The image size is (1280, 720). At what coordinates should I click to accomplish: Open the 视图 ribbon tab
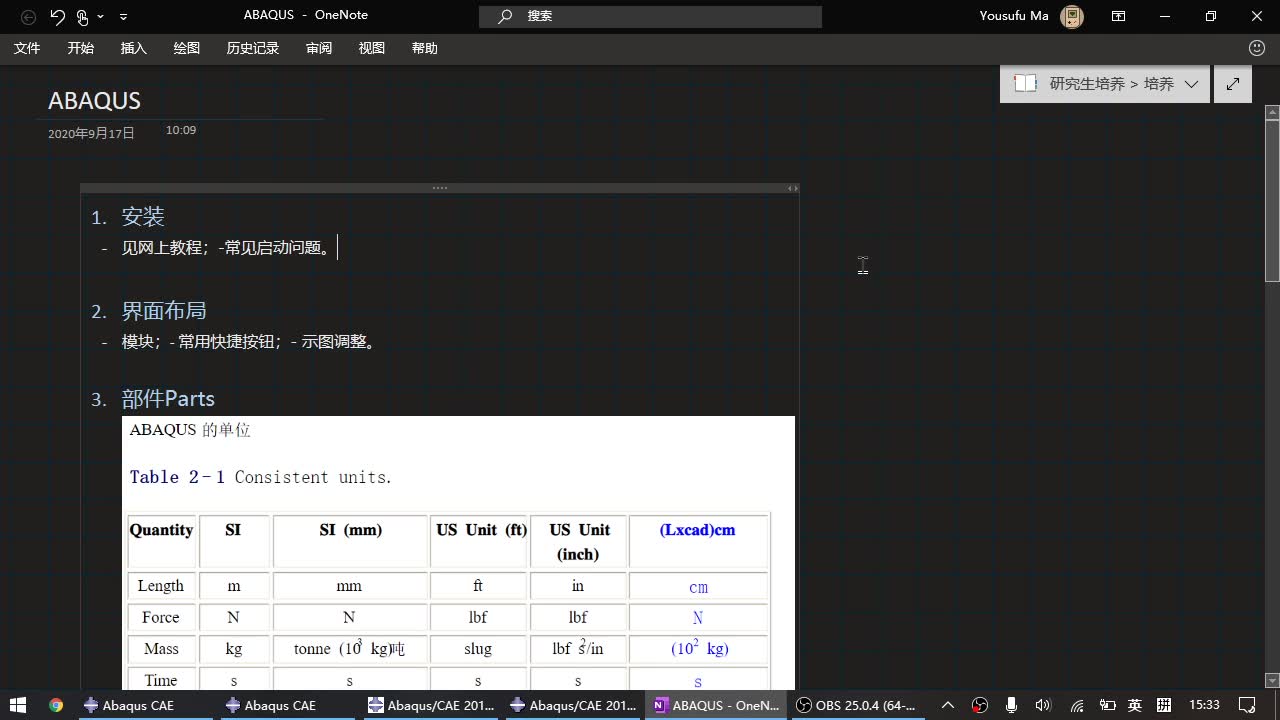(372, 48)
